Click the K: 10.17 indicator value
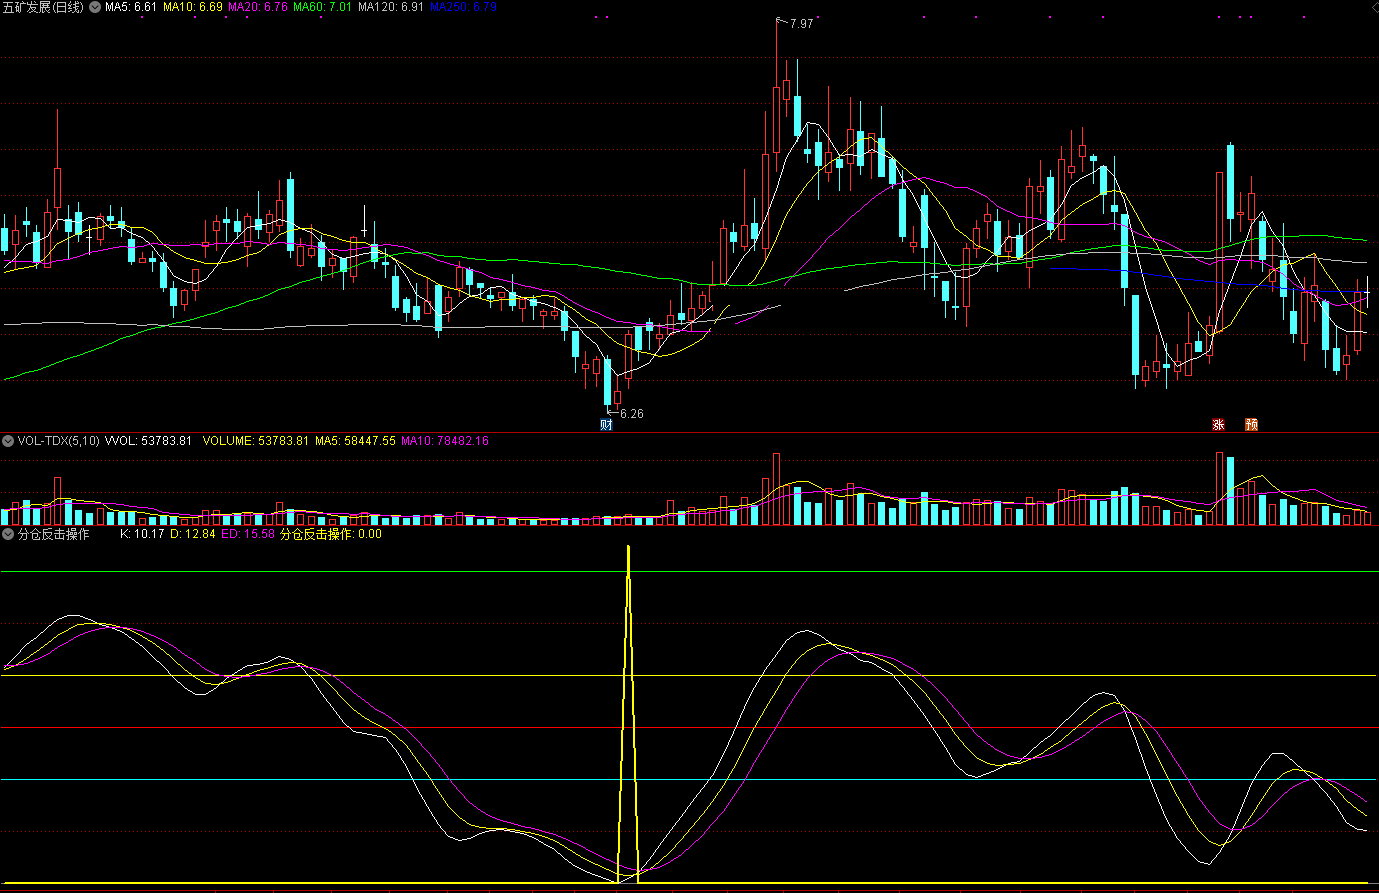 (x=142, y=534)
